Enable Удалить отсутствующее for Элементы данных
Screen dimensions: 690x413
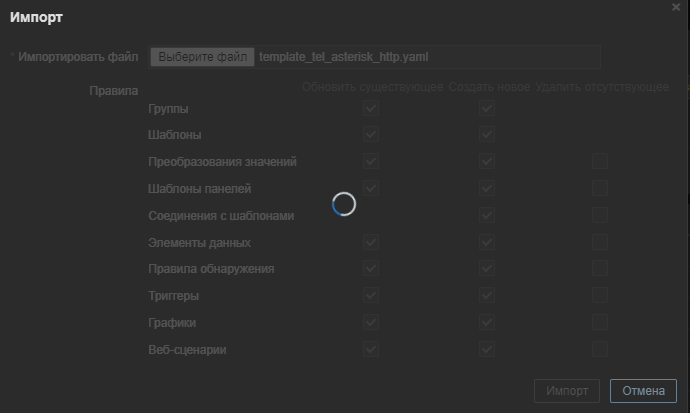tap(599, 242)
